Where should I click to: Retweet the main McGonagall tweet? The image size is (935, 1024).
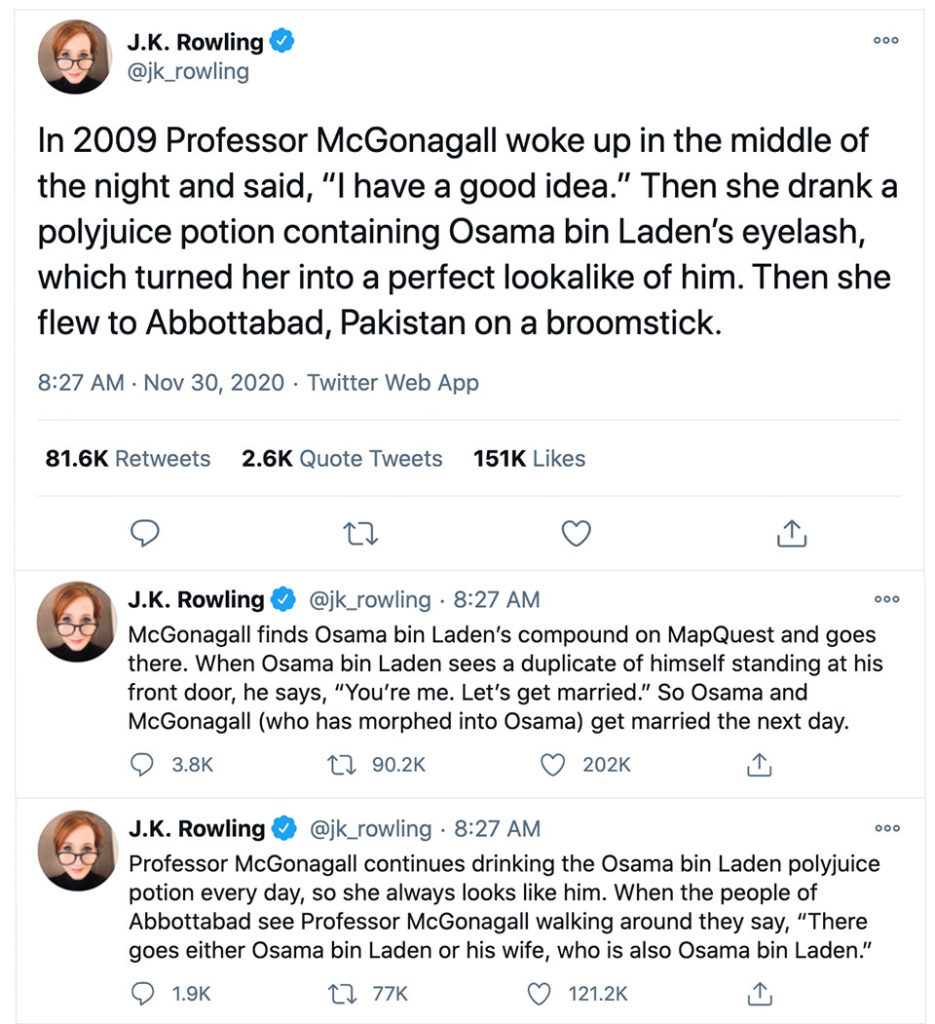point(360,533)
